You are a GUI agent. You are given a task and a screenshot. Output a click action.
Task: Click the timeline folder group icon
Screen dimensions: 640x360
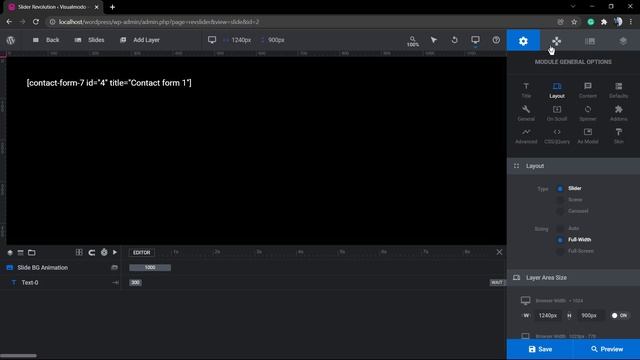(x=31, y=253)
